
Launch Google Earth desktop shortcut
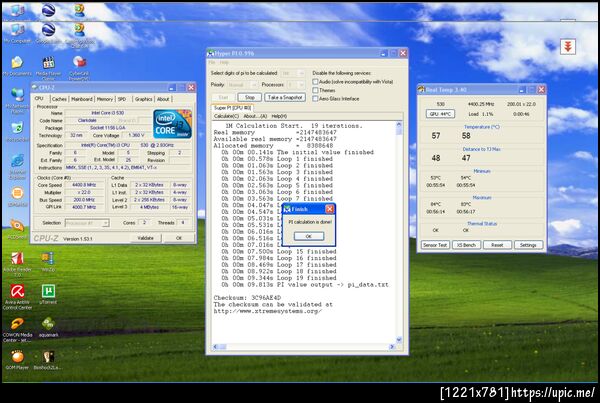click(48, 32)
